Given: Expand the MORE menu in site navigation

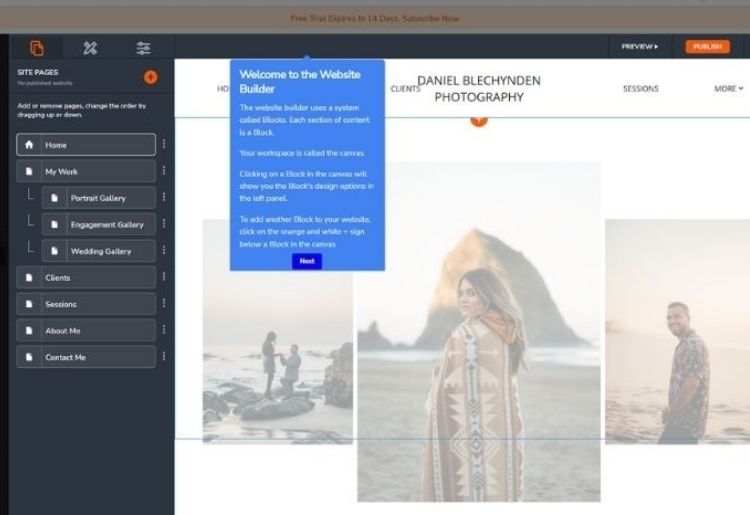Looking at the screenshot, I should [728, 89].
